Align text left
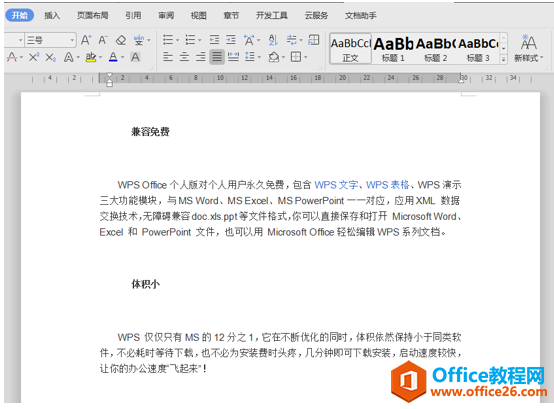Image resolution: width=554 pixels, height=409 pixels. pos(168,57)
